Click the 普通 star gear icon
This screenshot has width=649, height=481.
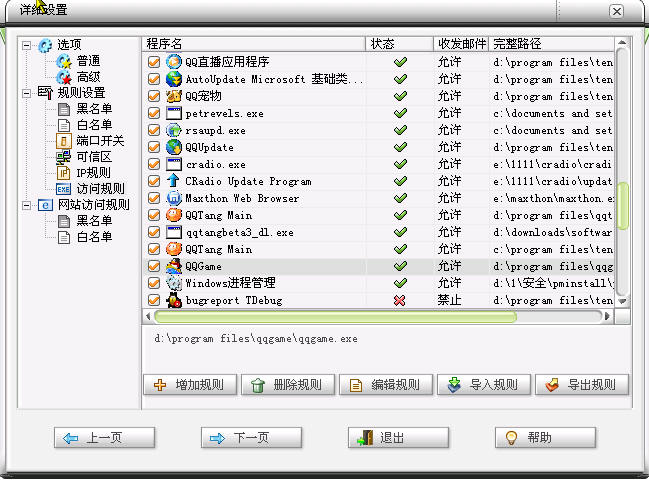click(64, 61)
